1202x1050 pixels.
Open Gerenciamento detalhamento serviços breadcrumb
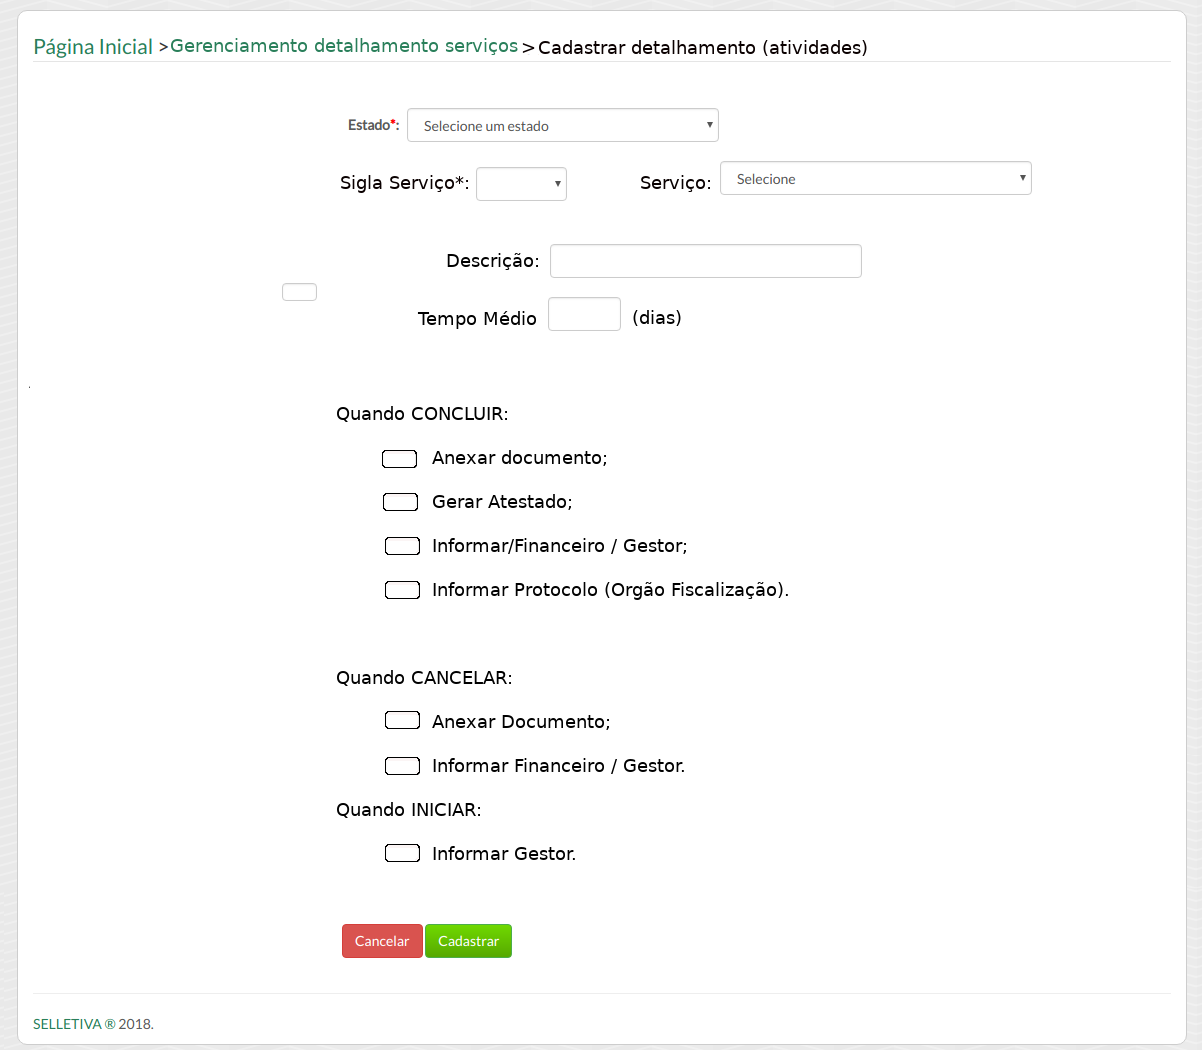pos(344,46)
